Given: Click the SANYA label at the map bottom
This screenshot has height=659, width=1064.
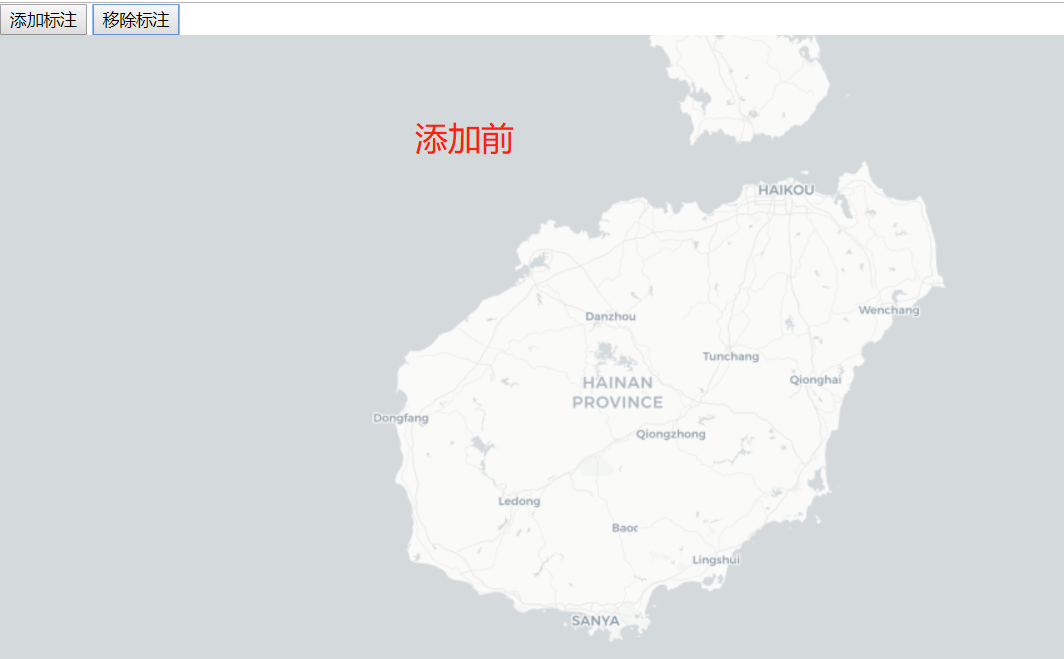Looking at the screenshot, I should 596,620.
